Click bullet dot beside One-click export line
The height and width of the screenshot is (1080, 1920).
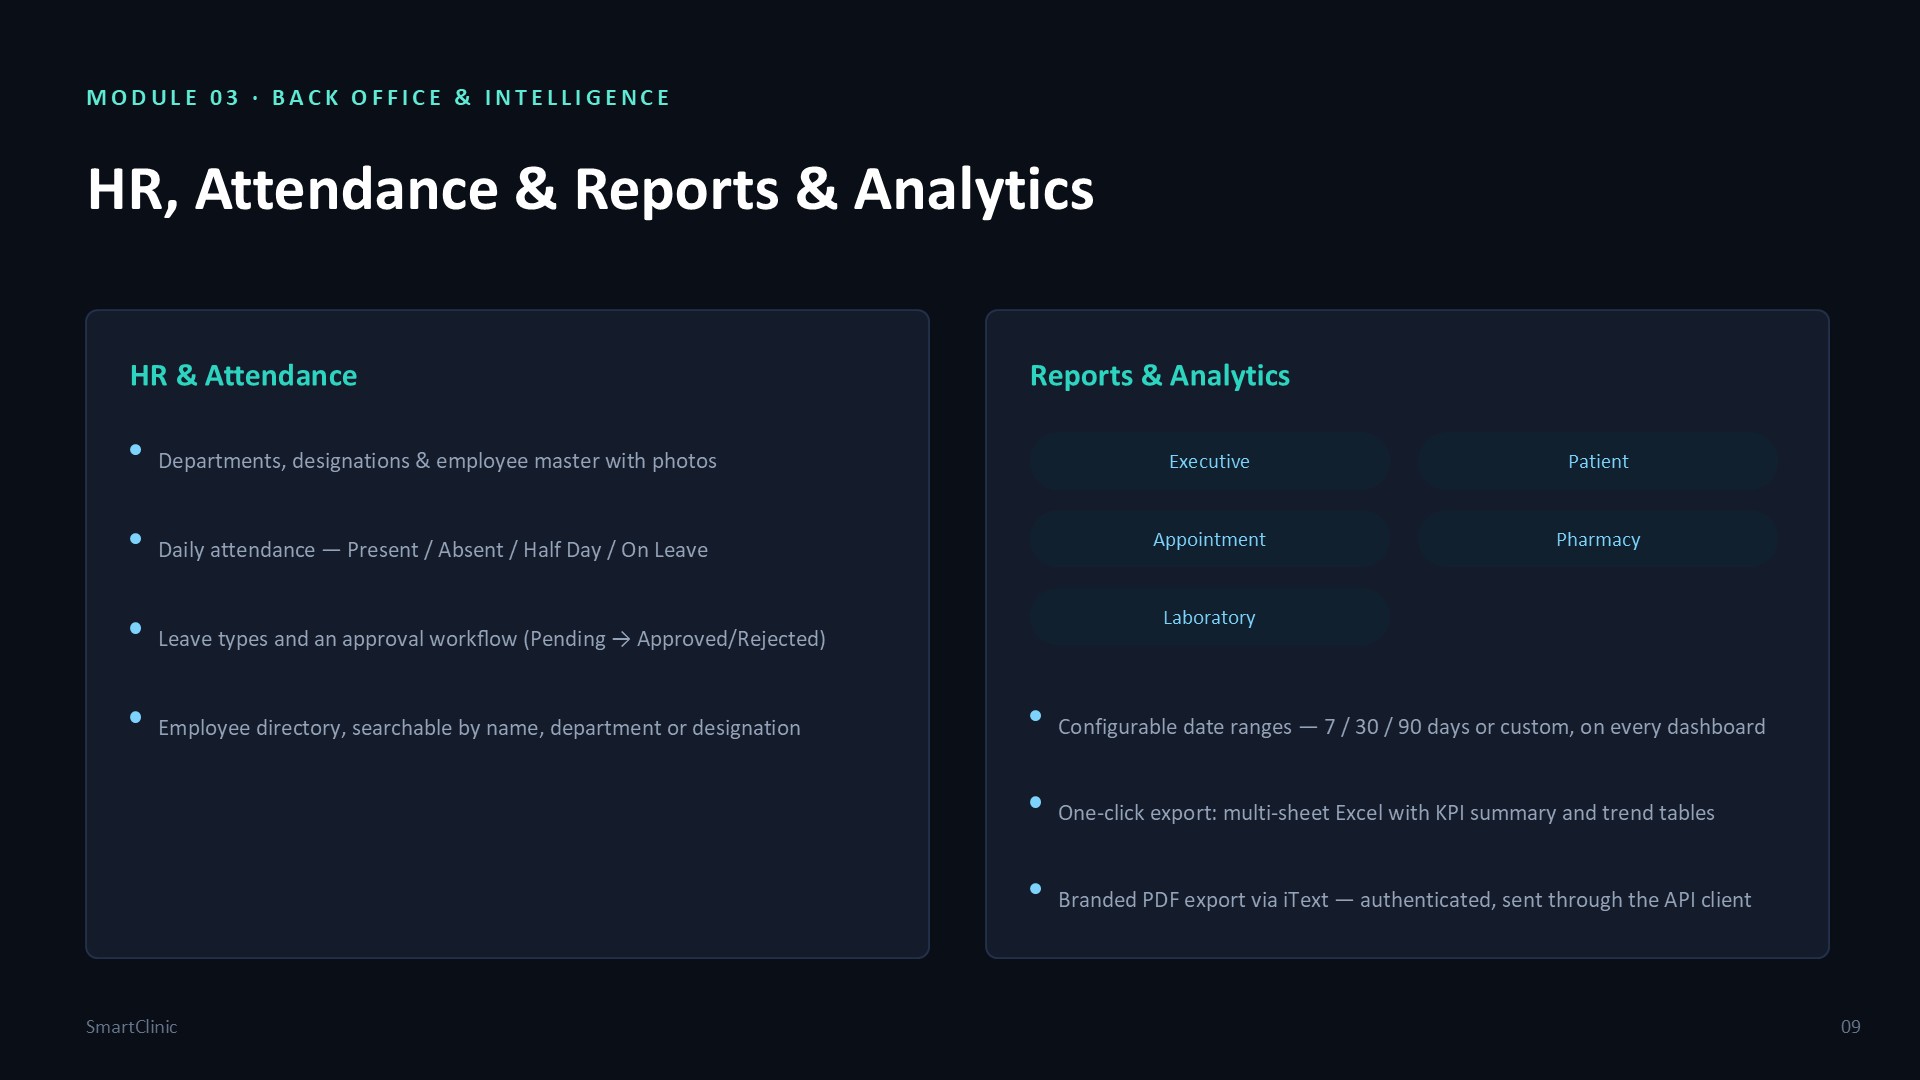pyautogui.click(x=1036, y=802)
